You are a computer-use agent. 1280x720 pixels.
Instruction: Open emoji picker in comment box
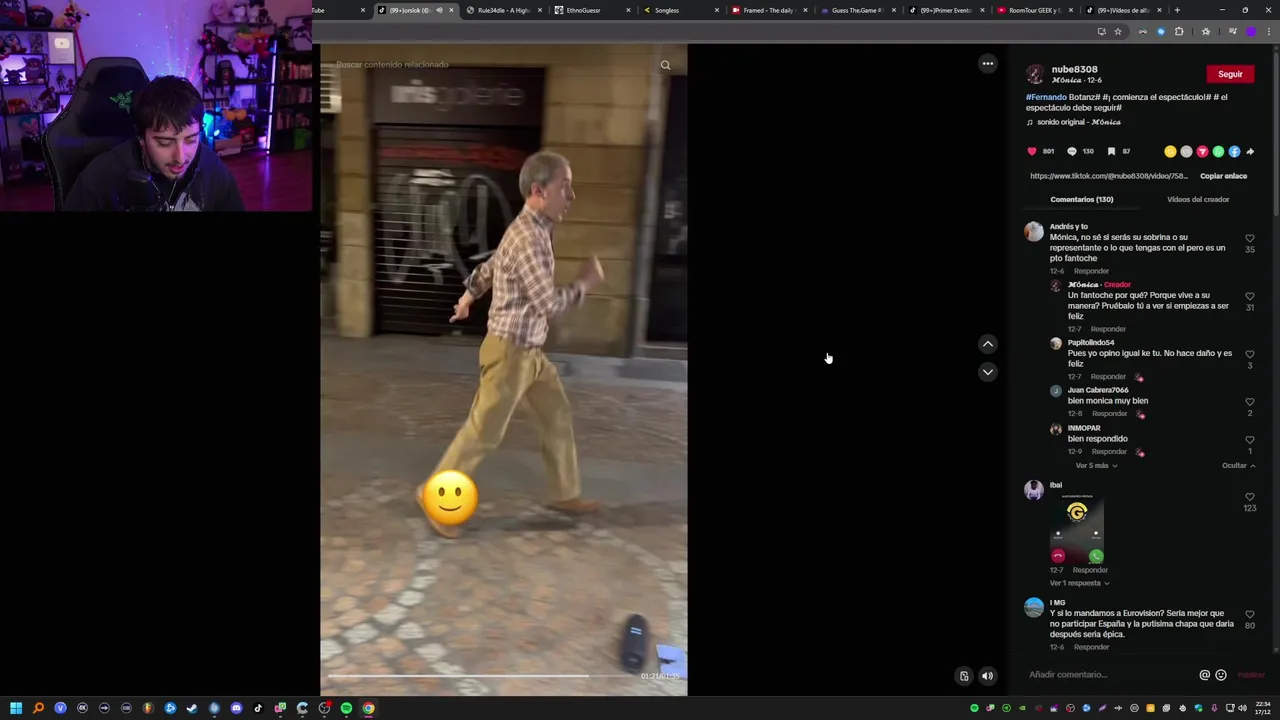point(1221,675)
